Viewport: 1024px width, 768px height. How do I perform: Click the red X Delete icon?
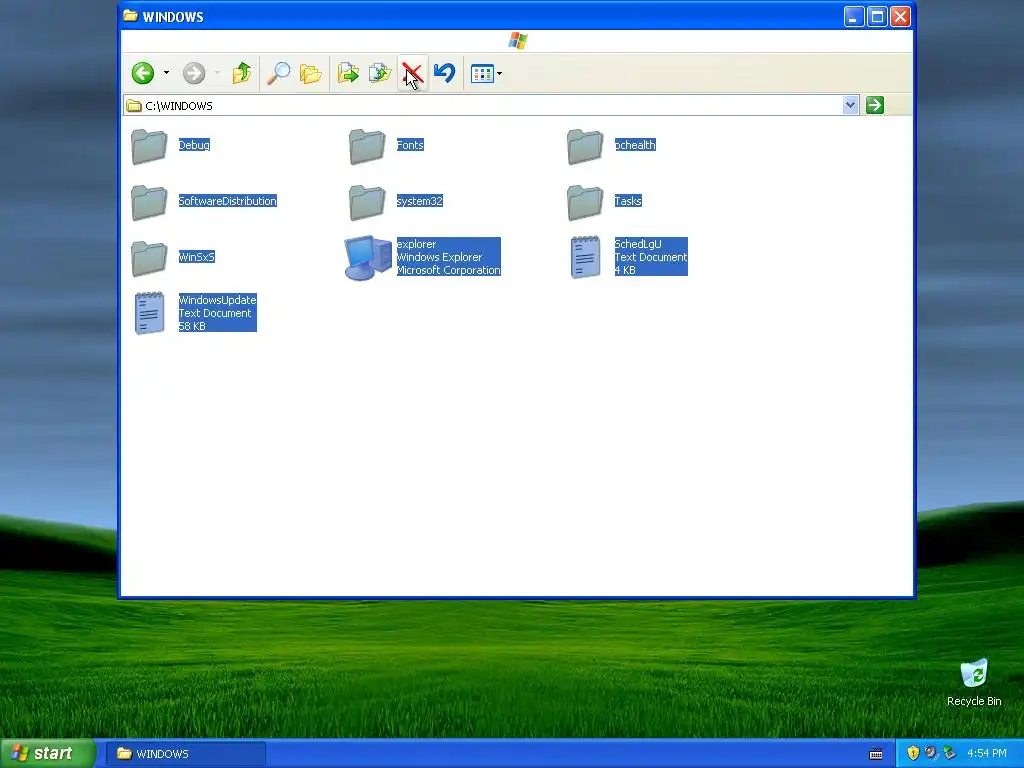pos(413,73)
